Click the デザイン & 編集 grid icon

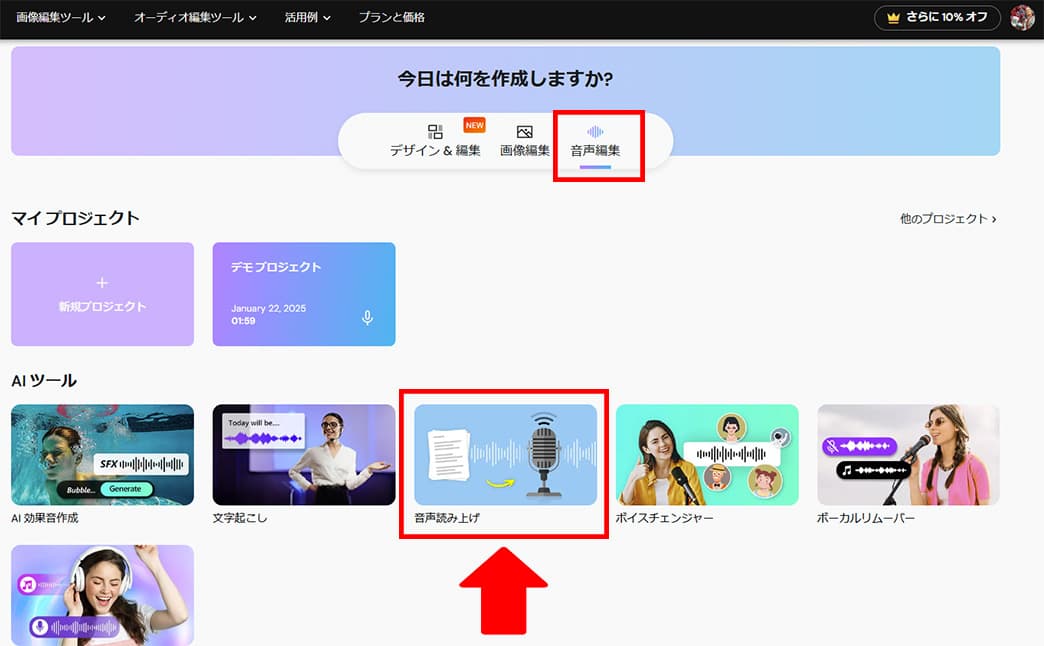coord(435,132)
